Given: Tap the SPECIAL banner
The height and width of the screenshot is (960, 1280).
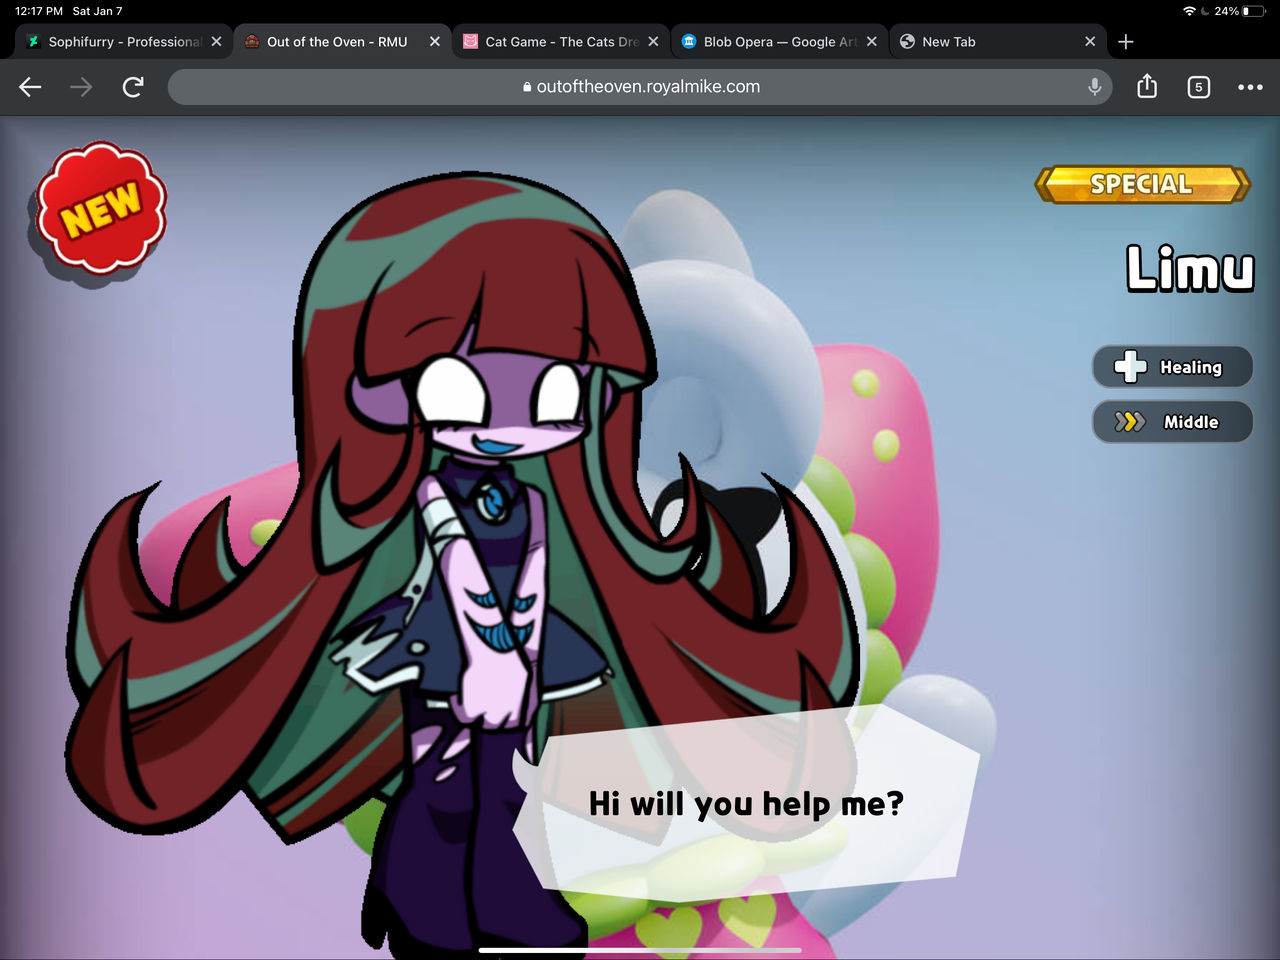Looking at the screenshot, I should tap(1141, 184).
